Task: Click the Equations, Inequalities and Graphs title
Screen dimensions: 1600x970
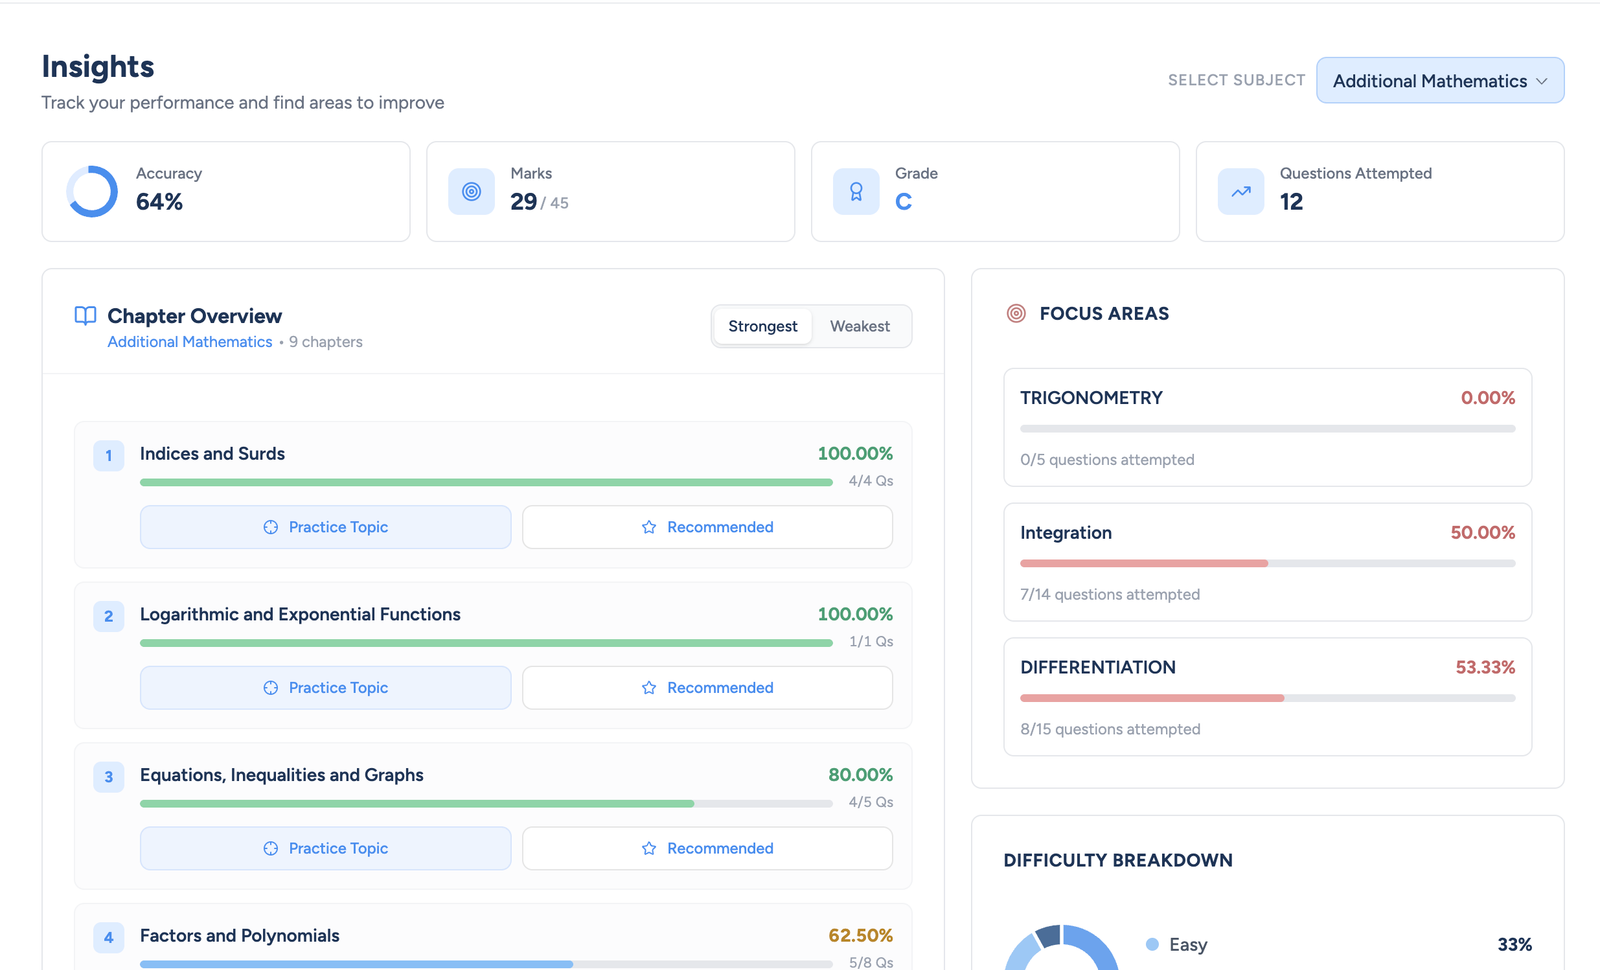Action: click(282, 775)
